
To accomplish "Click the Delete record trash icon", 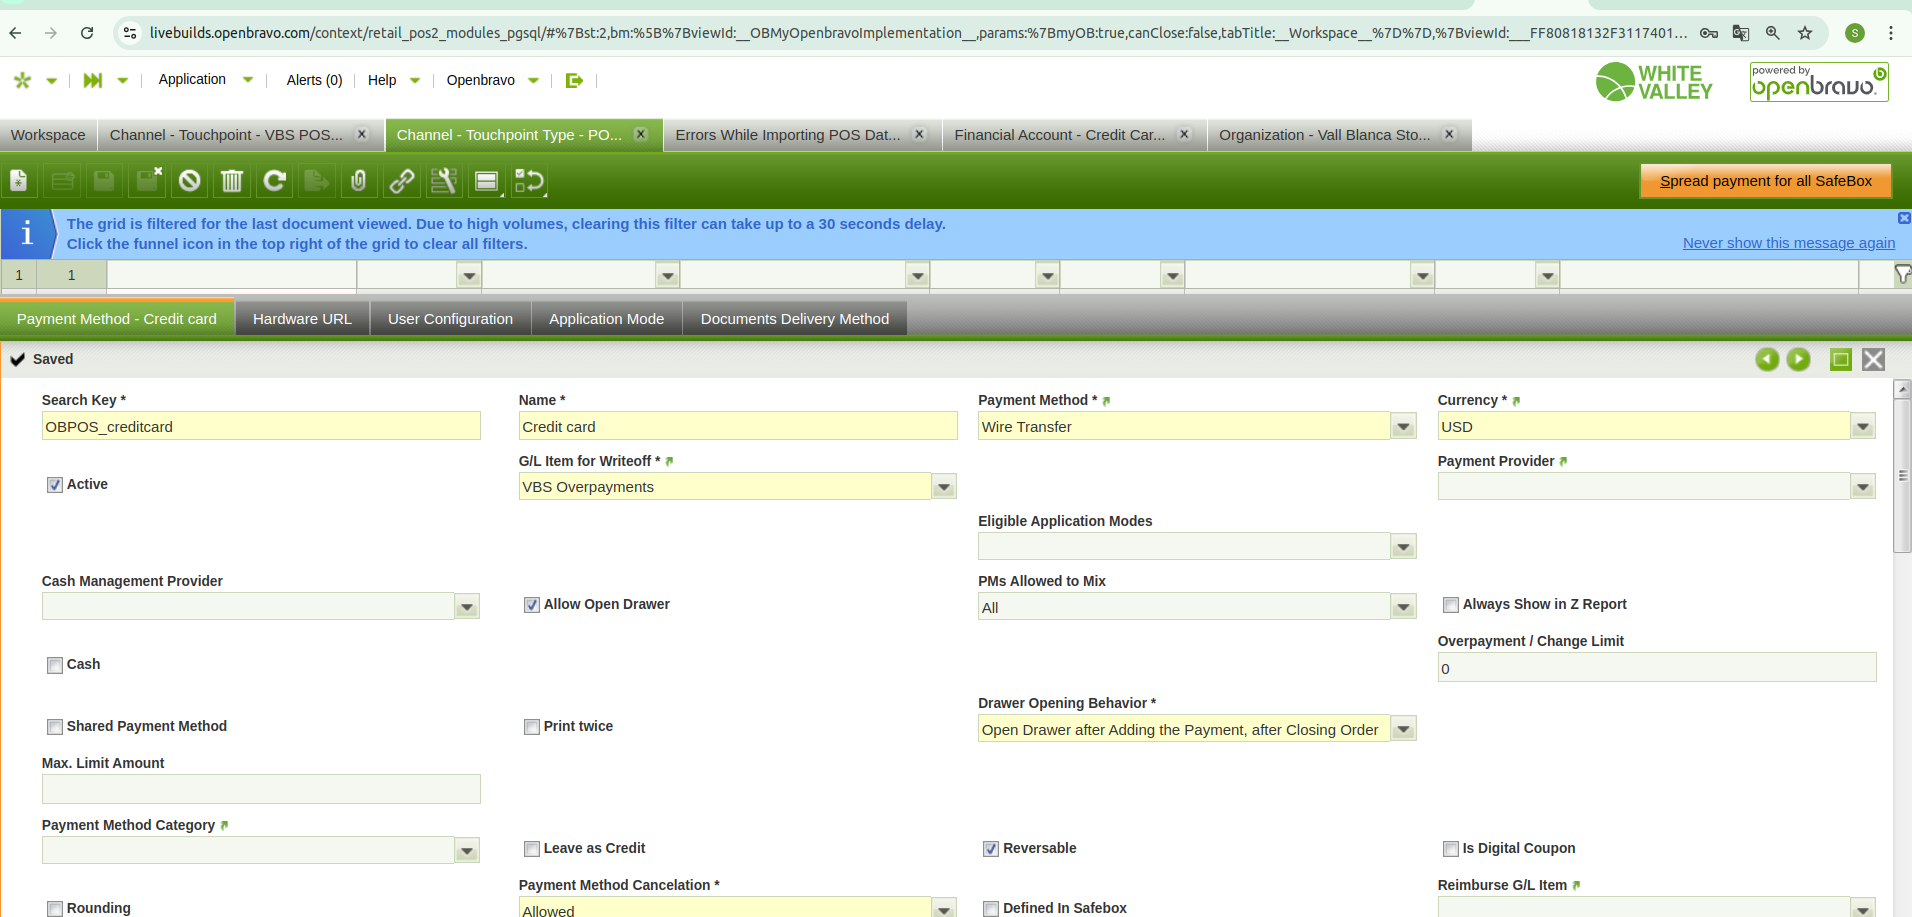I will [x=232, y=181].
